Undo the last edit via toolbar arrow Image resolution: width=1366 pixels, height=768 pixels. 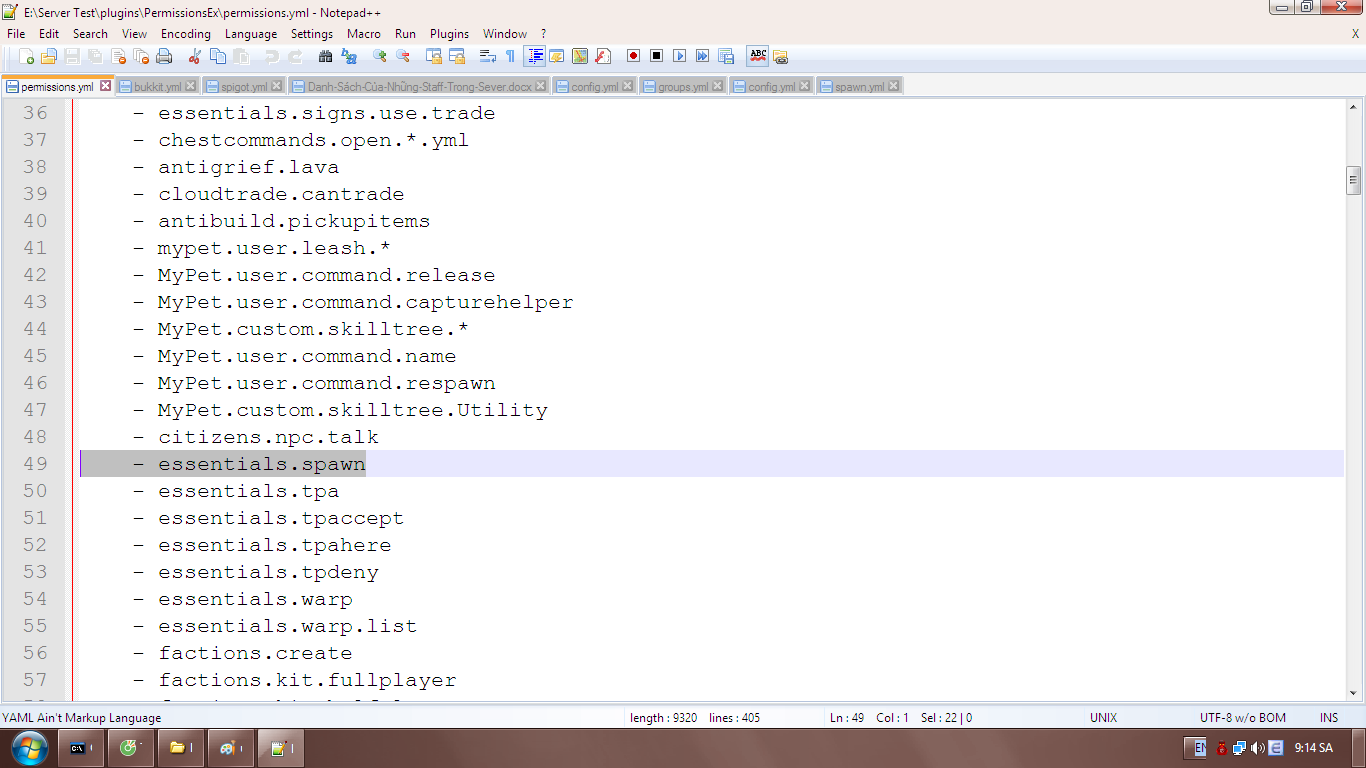[271, 56]
